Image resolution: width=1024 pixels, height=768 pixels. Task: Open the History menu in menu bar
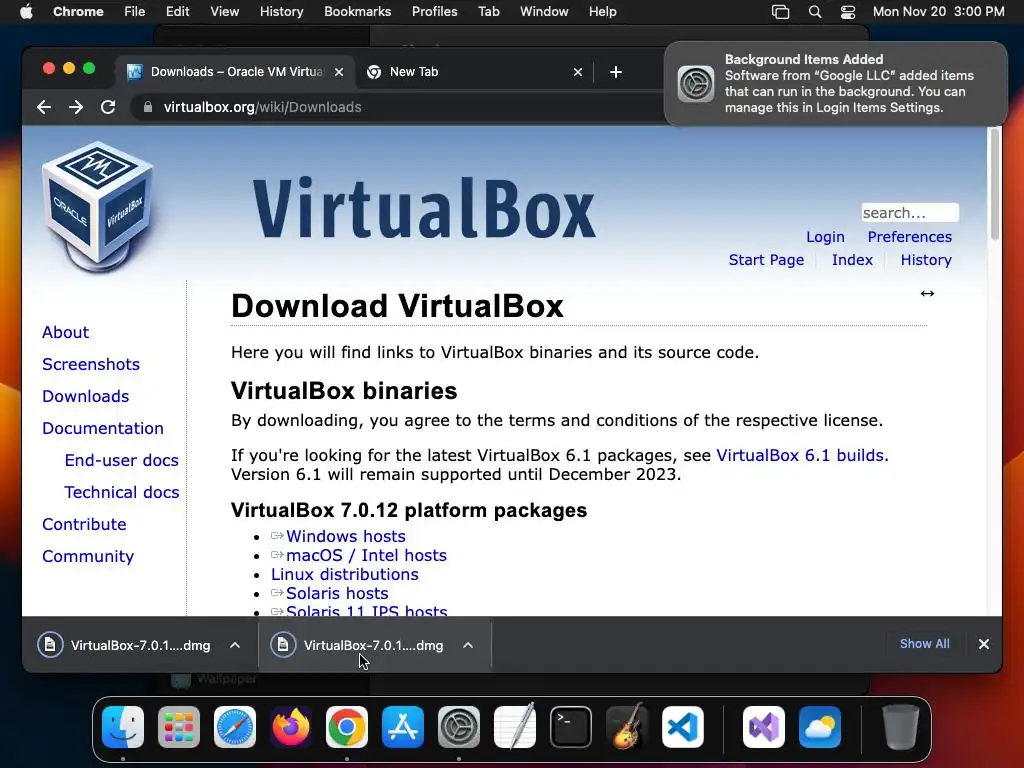pos(281,12)
